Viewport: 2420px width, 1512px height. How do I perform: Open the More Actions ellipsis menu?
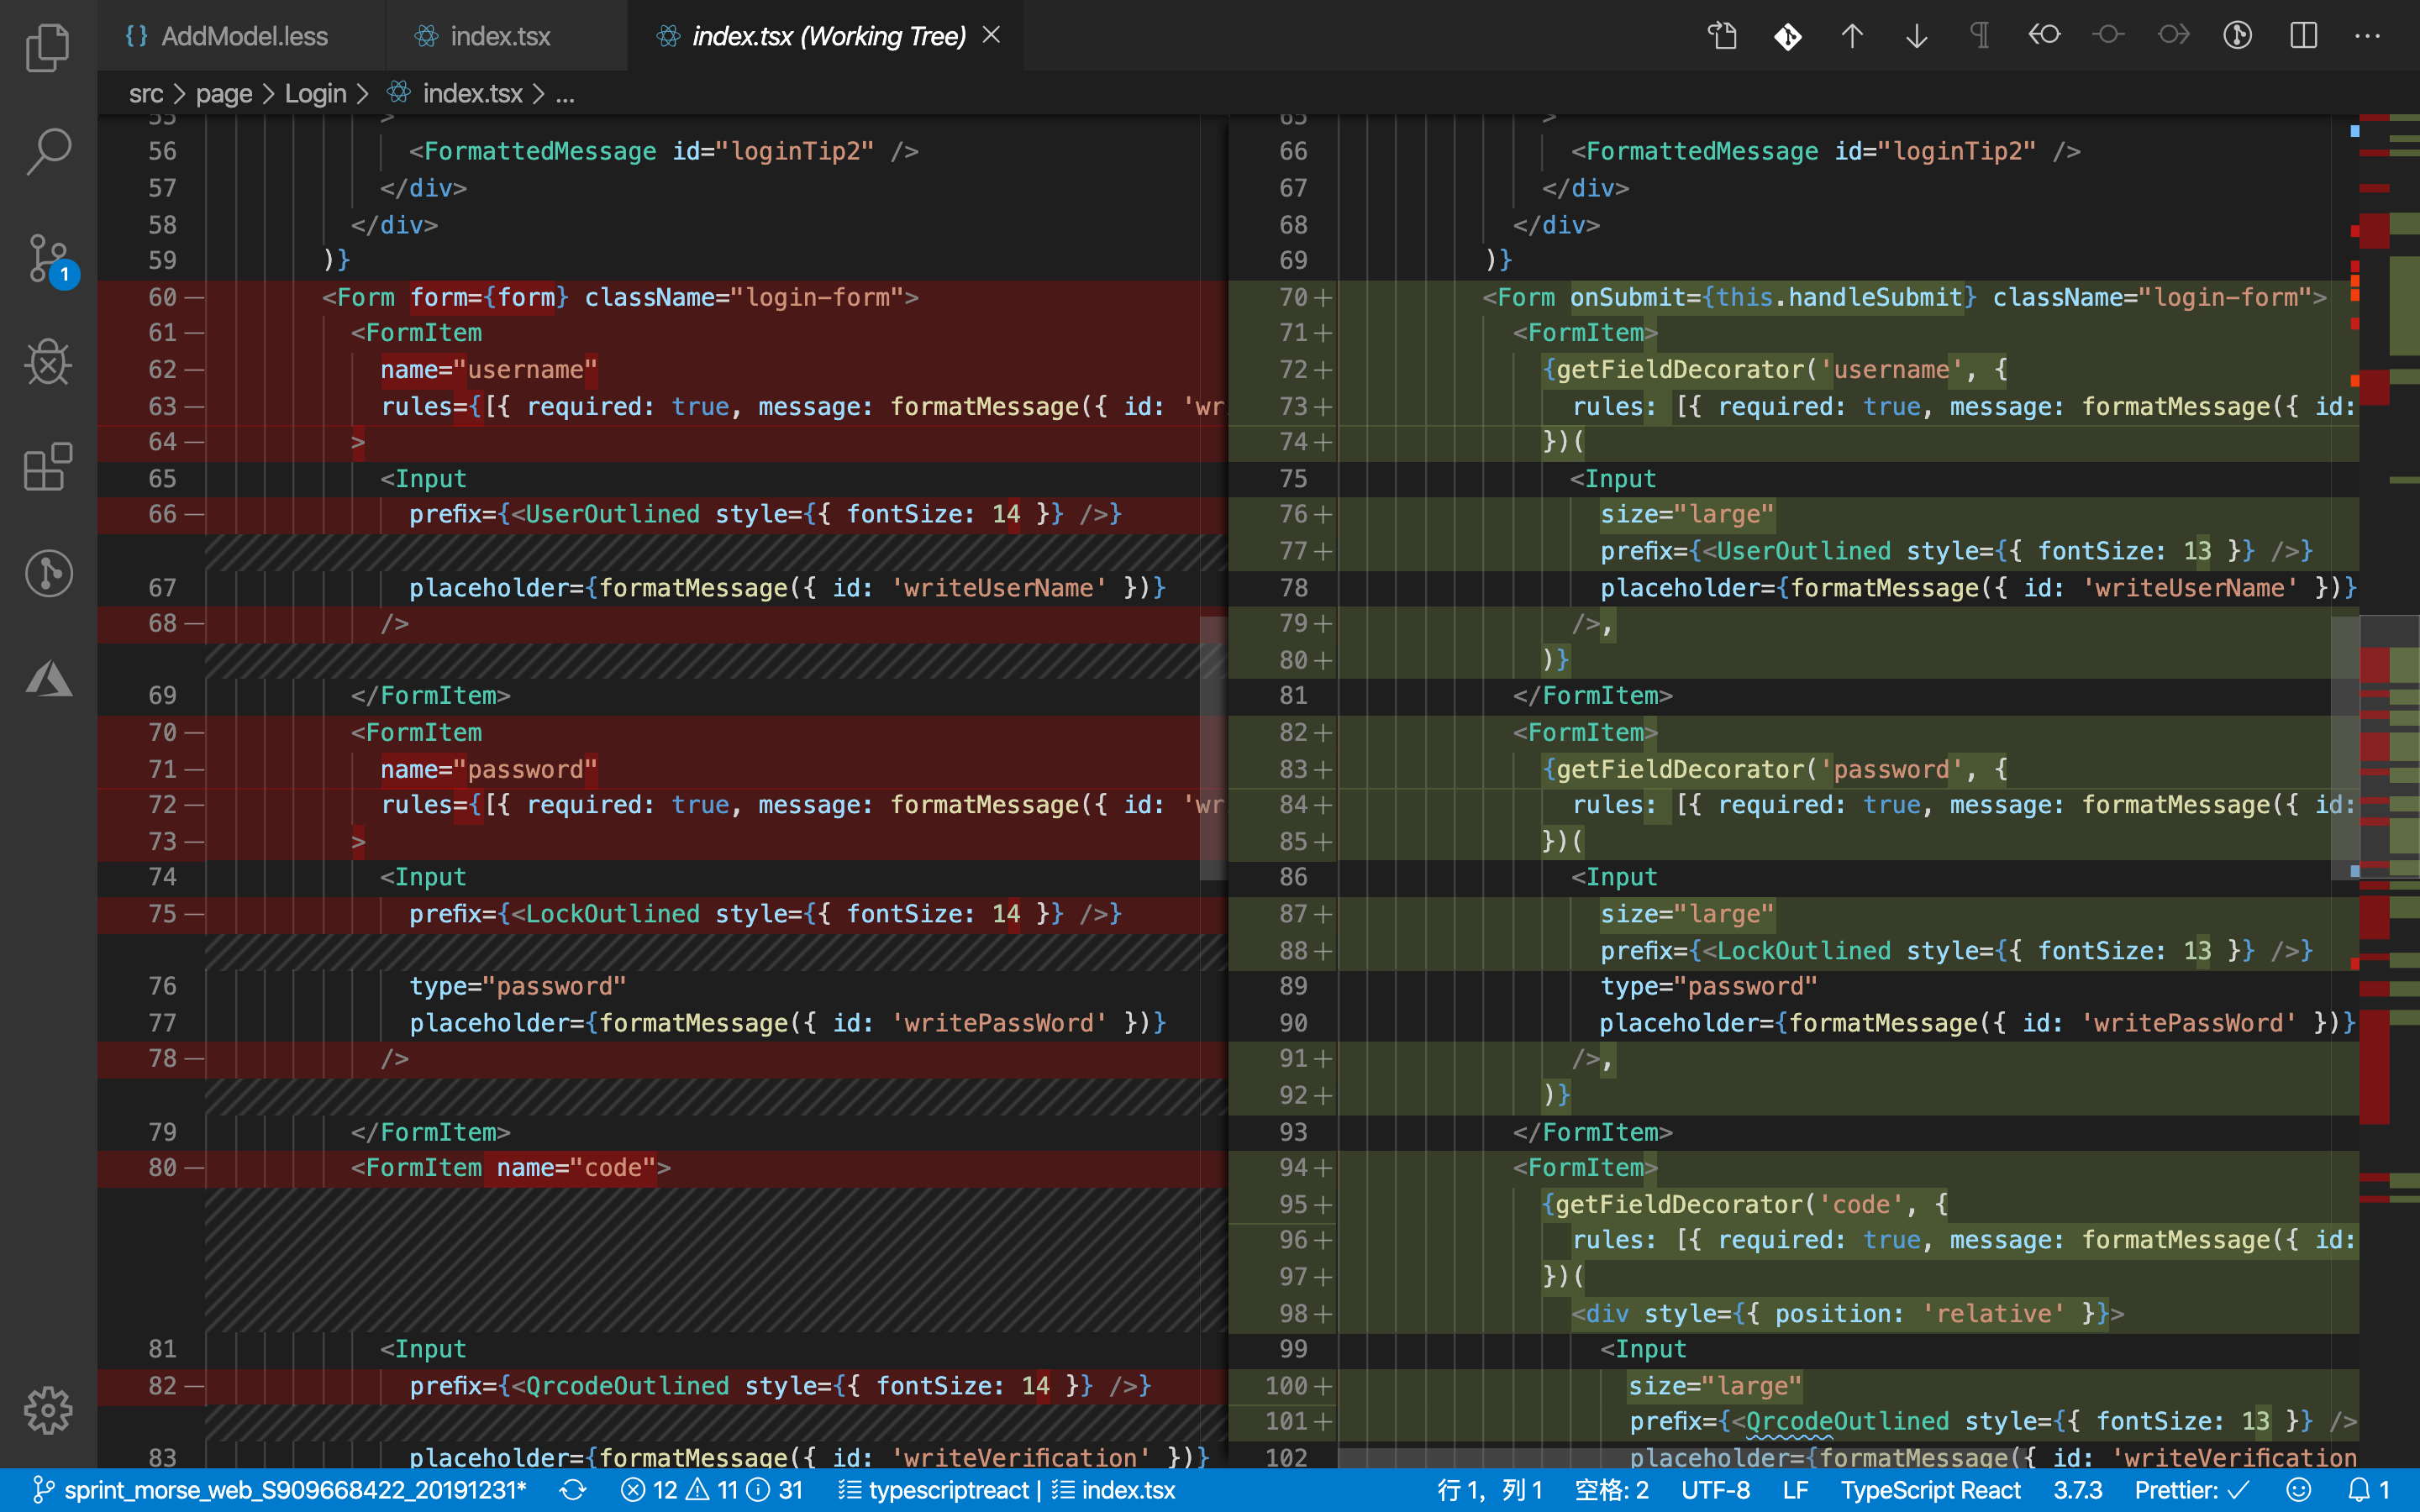tap(2368, 36)
